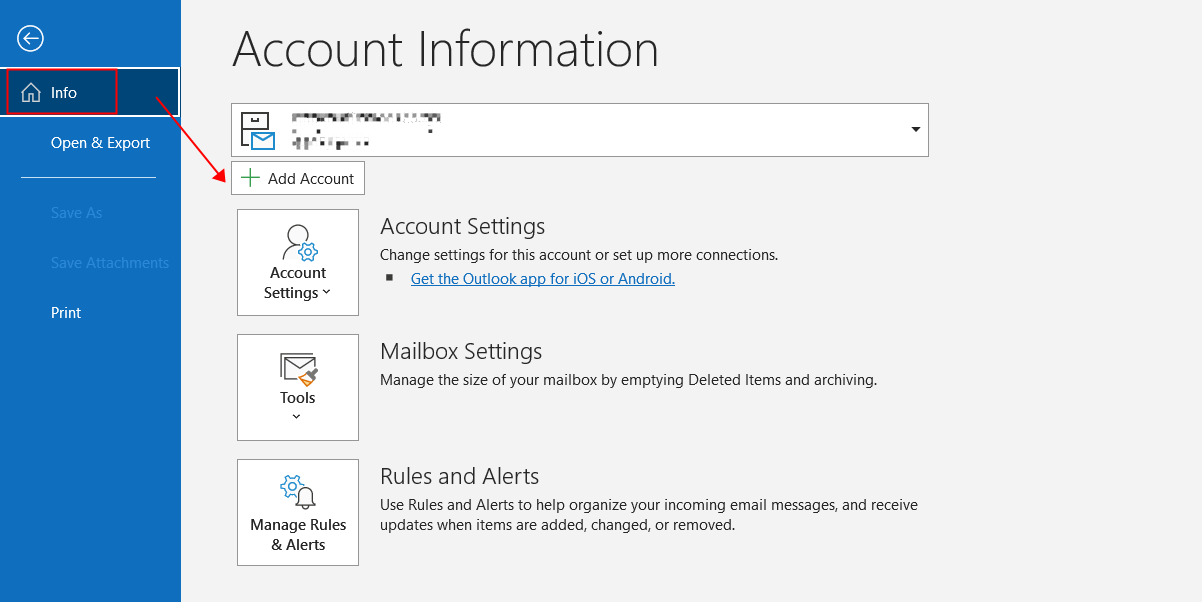This screenshot has width=1202, height=602.
Task: Select Print in the left sidebar
Action: tap(66, 313)
